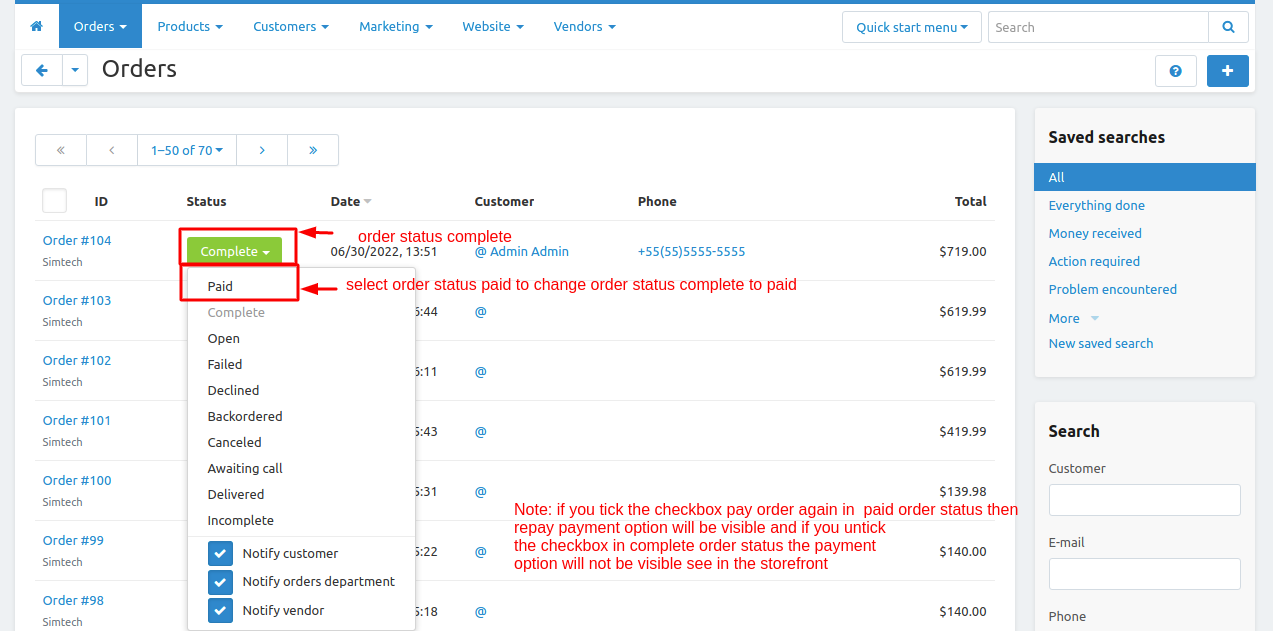Untick the Notify customer checkbox
This screenshot has height=631, width=1273.
(x=220, y=554)
